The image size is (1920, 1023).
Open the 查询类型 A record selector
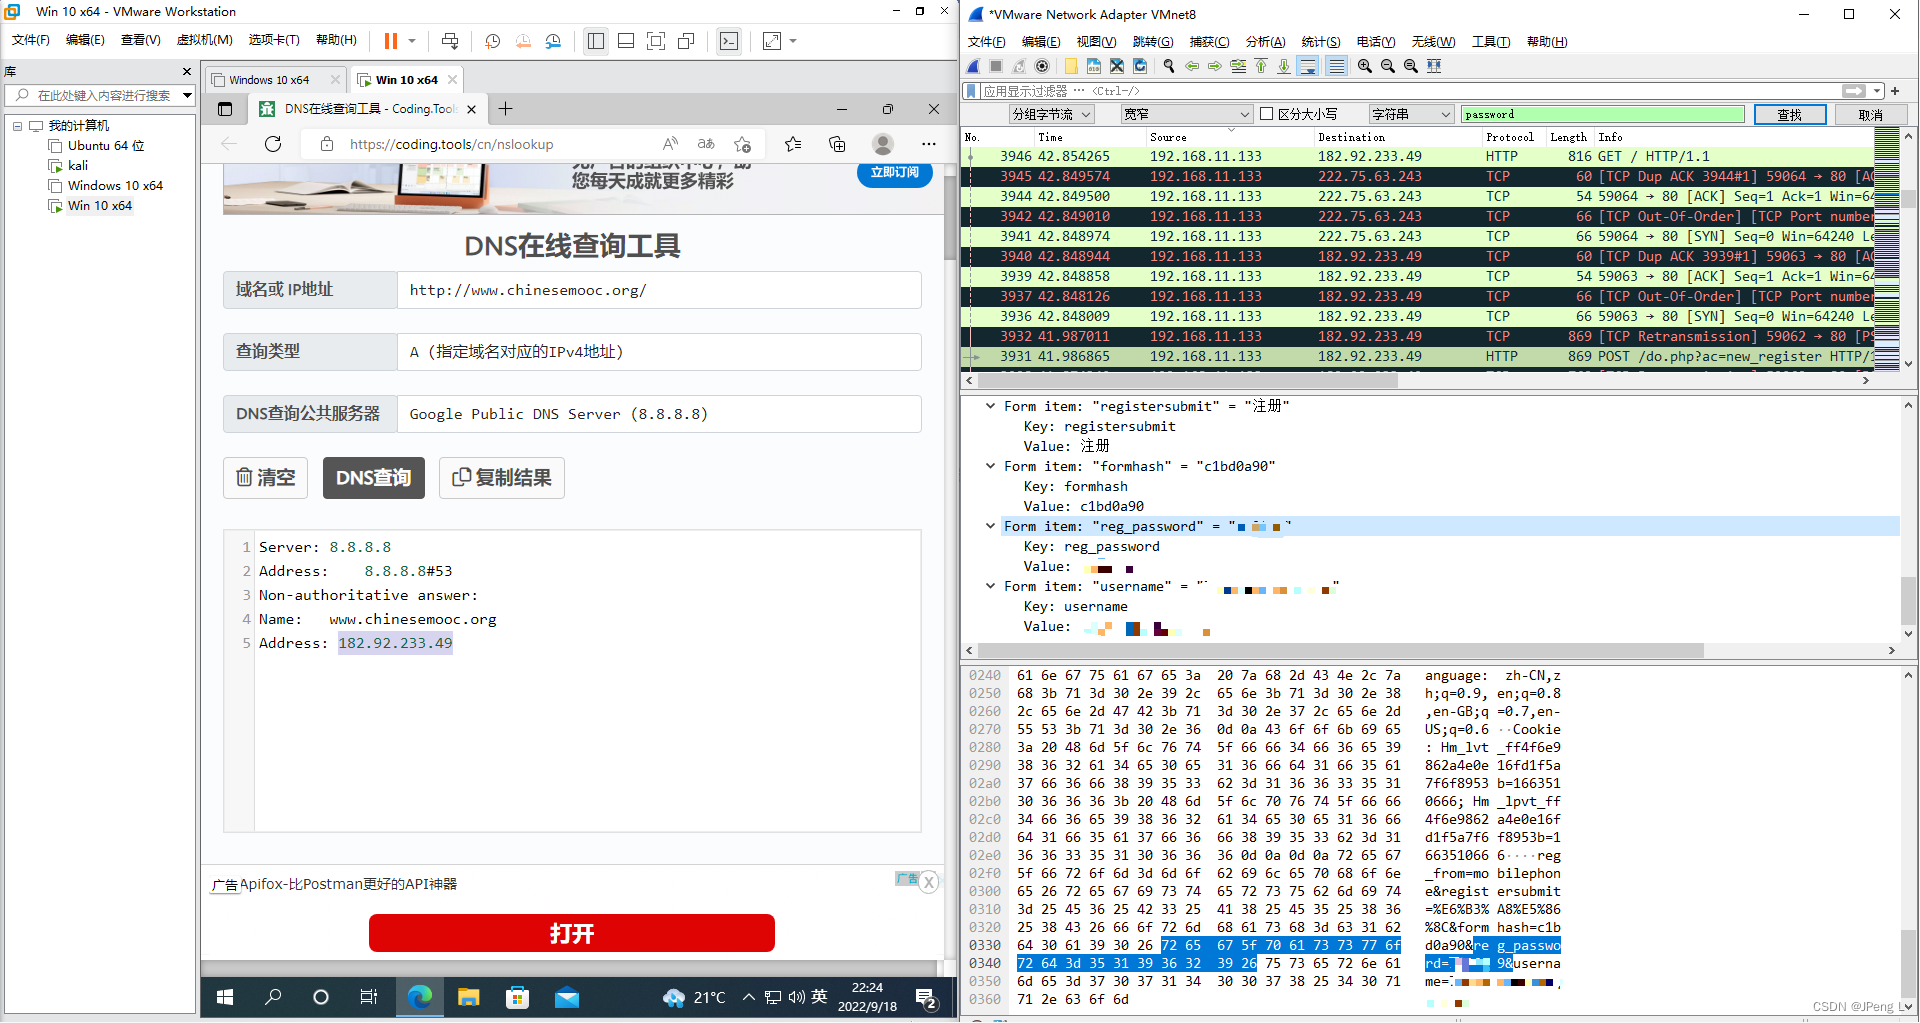pyautogui.click(x=659, y=352)
